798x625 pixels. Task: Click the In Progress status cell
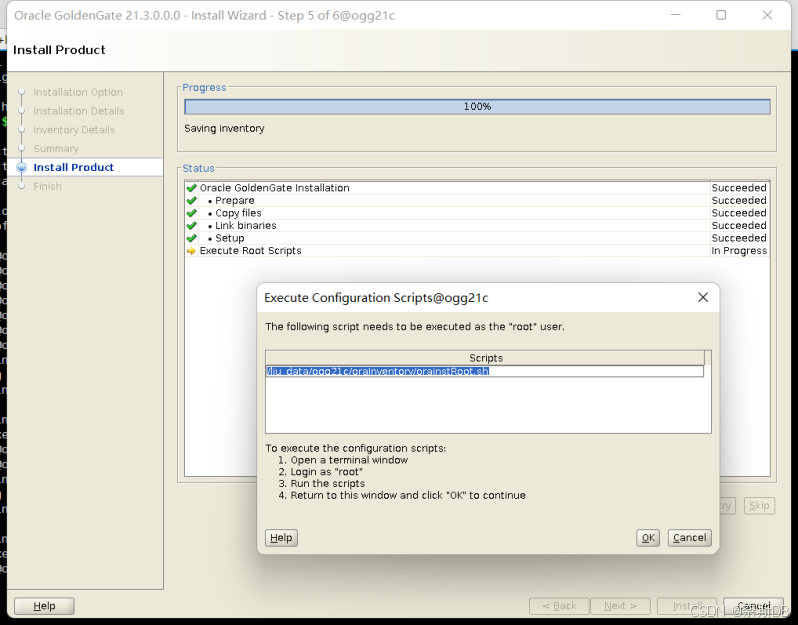[739, 251]
